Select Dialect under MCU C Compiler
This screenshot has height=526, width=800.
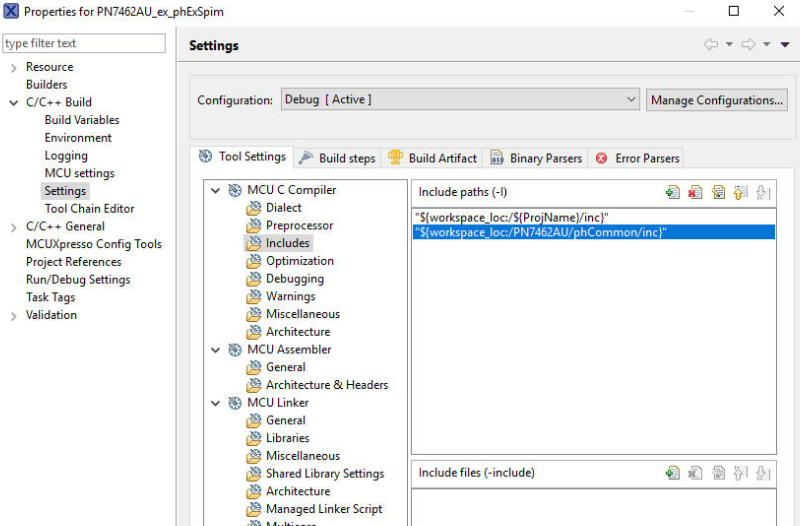point(283,208)
